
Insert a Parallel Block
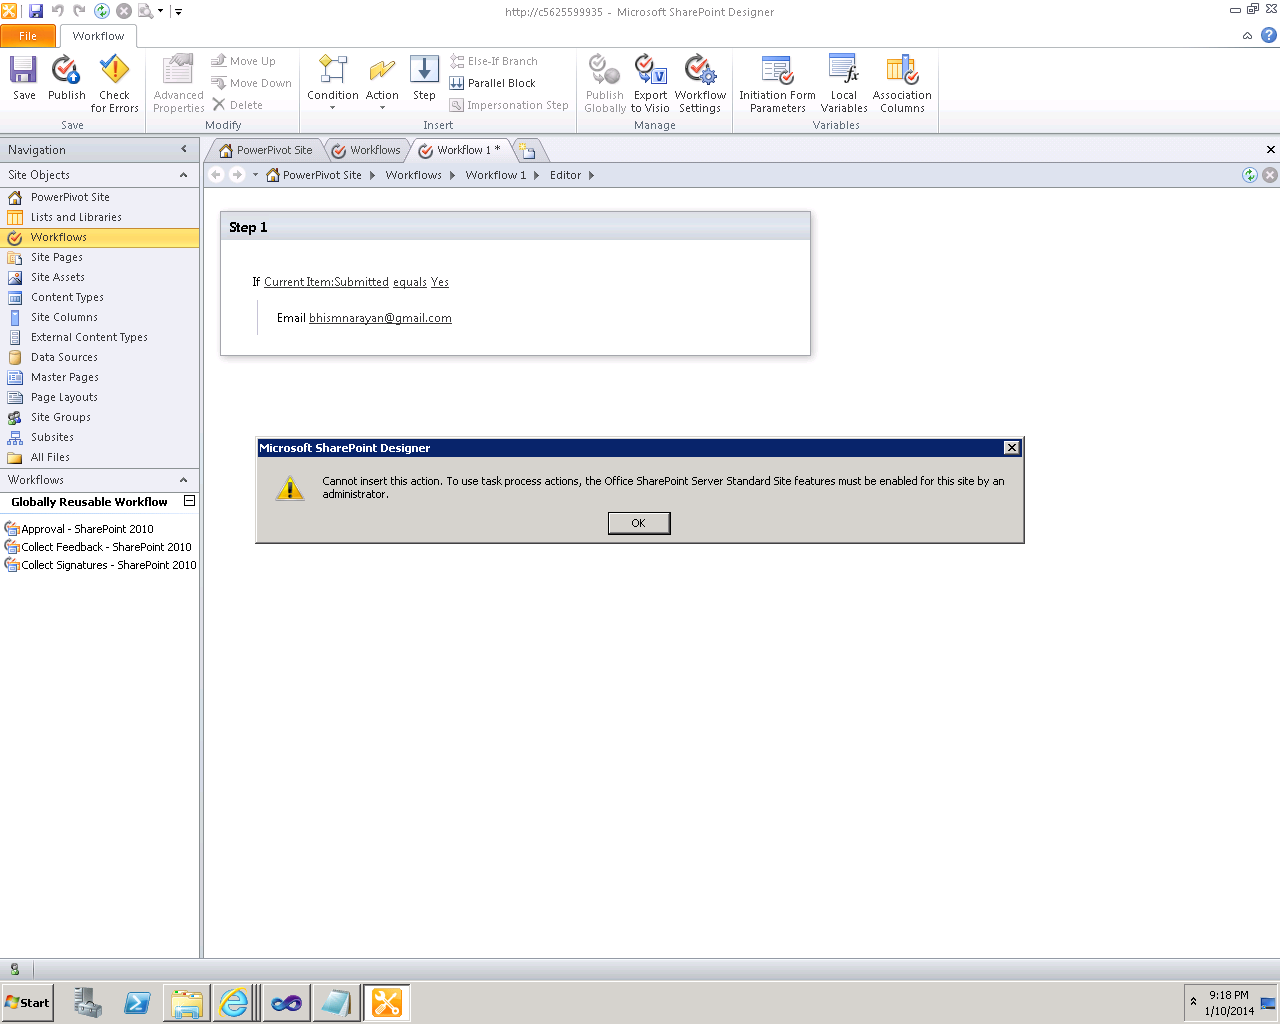[493, 83]
